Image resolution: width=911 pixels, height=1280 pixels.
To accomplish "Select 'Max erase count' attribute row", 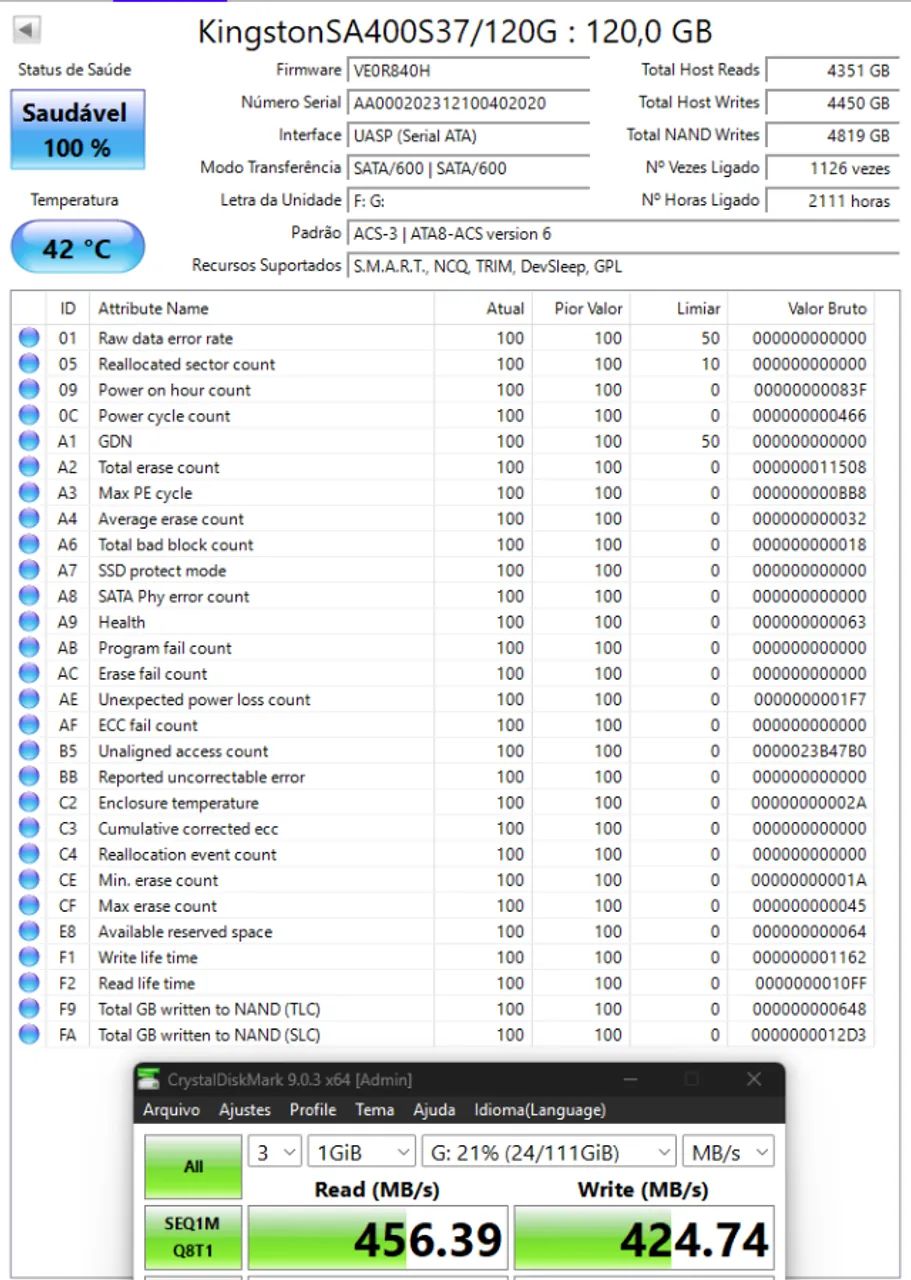I will click(444, 906).
